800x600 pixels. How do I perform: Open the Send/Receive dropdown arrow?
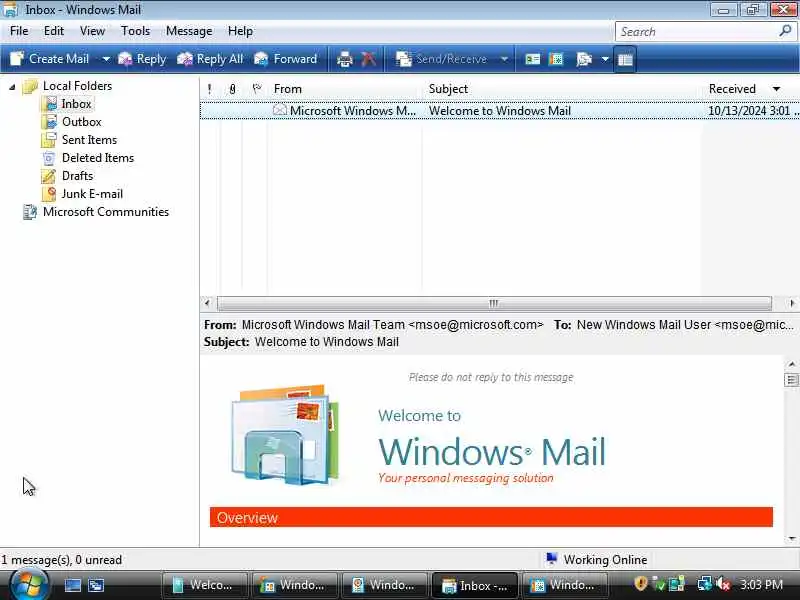click(504, 59)
